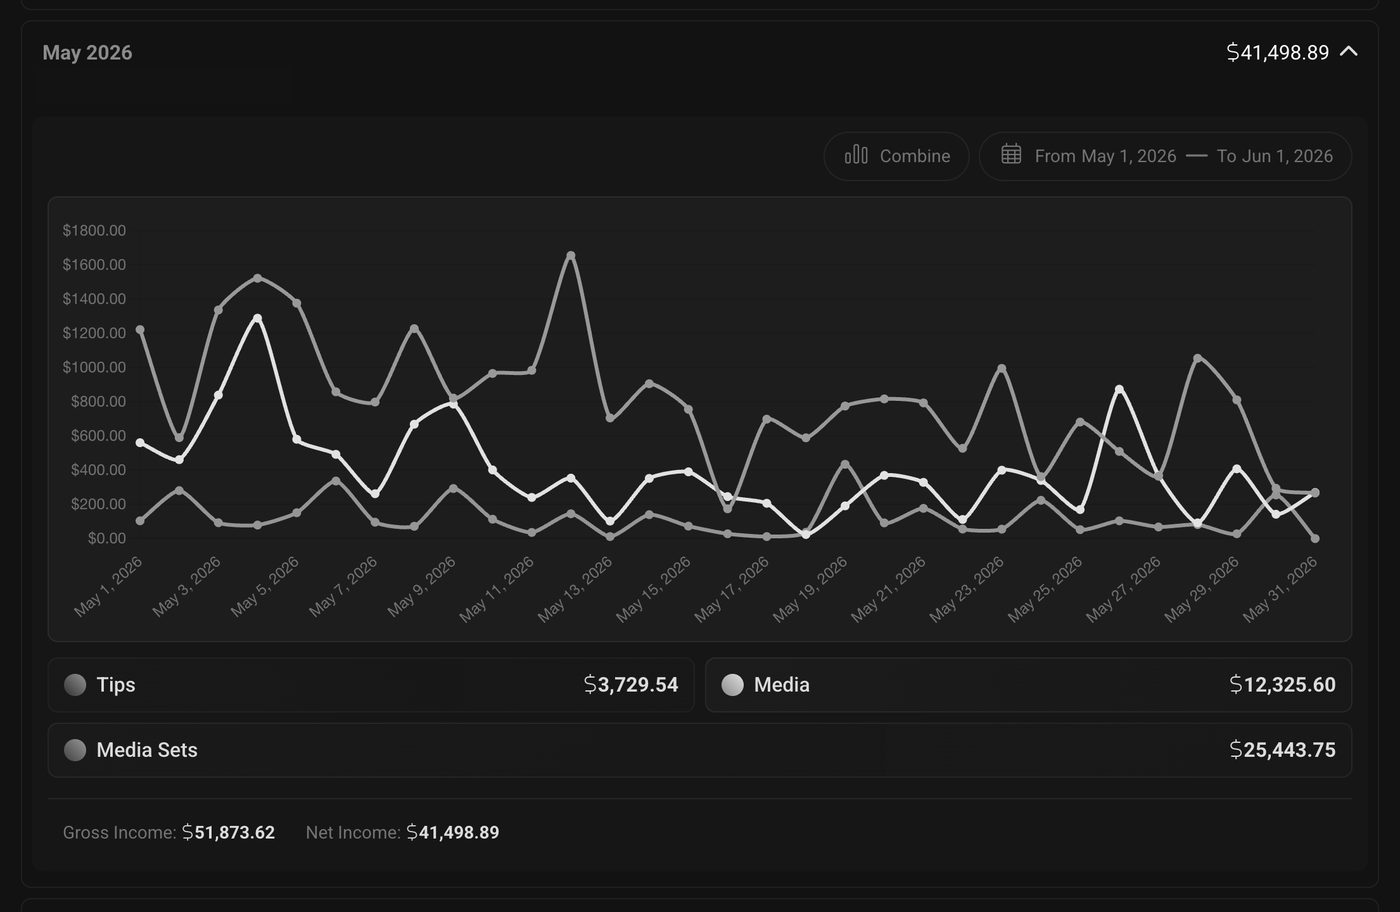Click the May 29, 2026 x-axis label
Viewport: 1400px width, 912px height.
[x=1202, y=590]
